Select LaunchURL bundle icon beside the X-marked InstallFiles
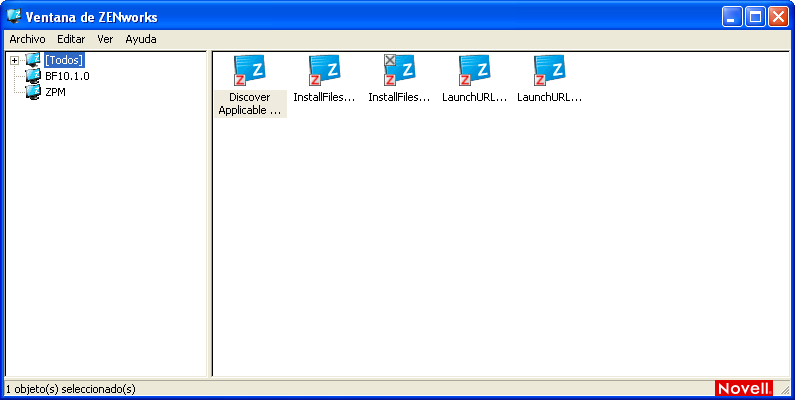Screen dimensions: 795x400 click(475, 70)
